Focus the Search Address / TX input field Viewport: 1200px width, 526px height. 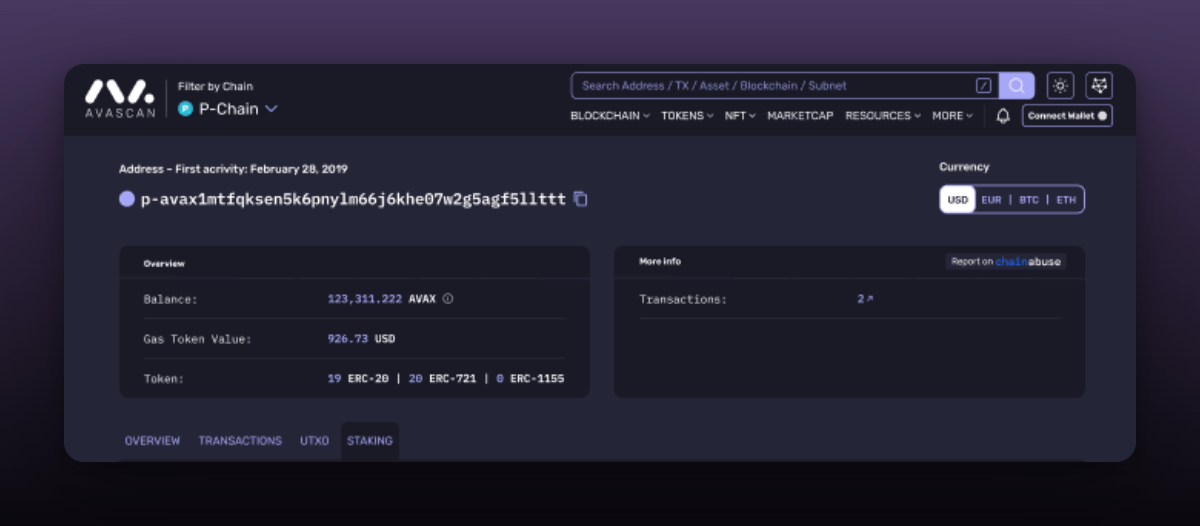(770, 86)
